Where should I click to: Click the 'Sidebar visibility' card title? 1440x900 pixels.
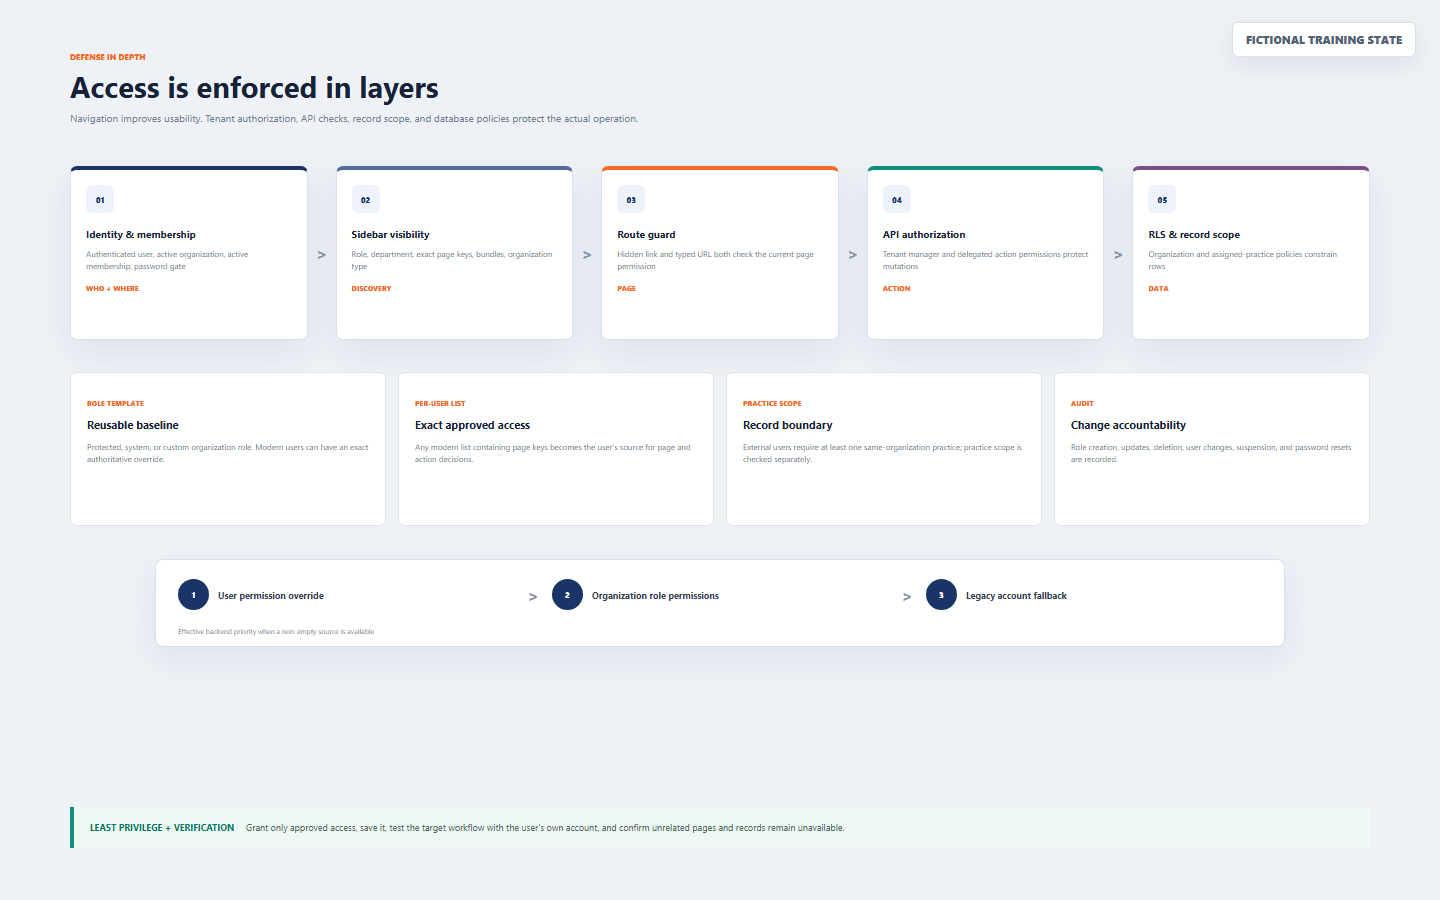coord(390,235)
